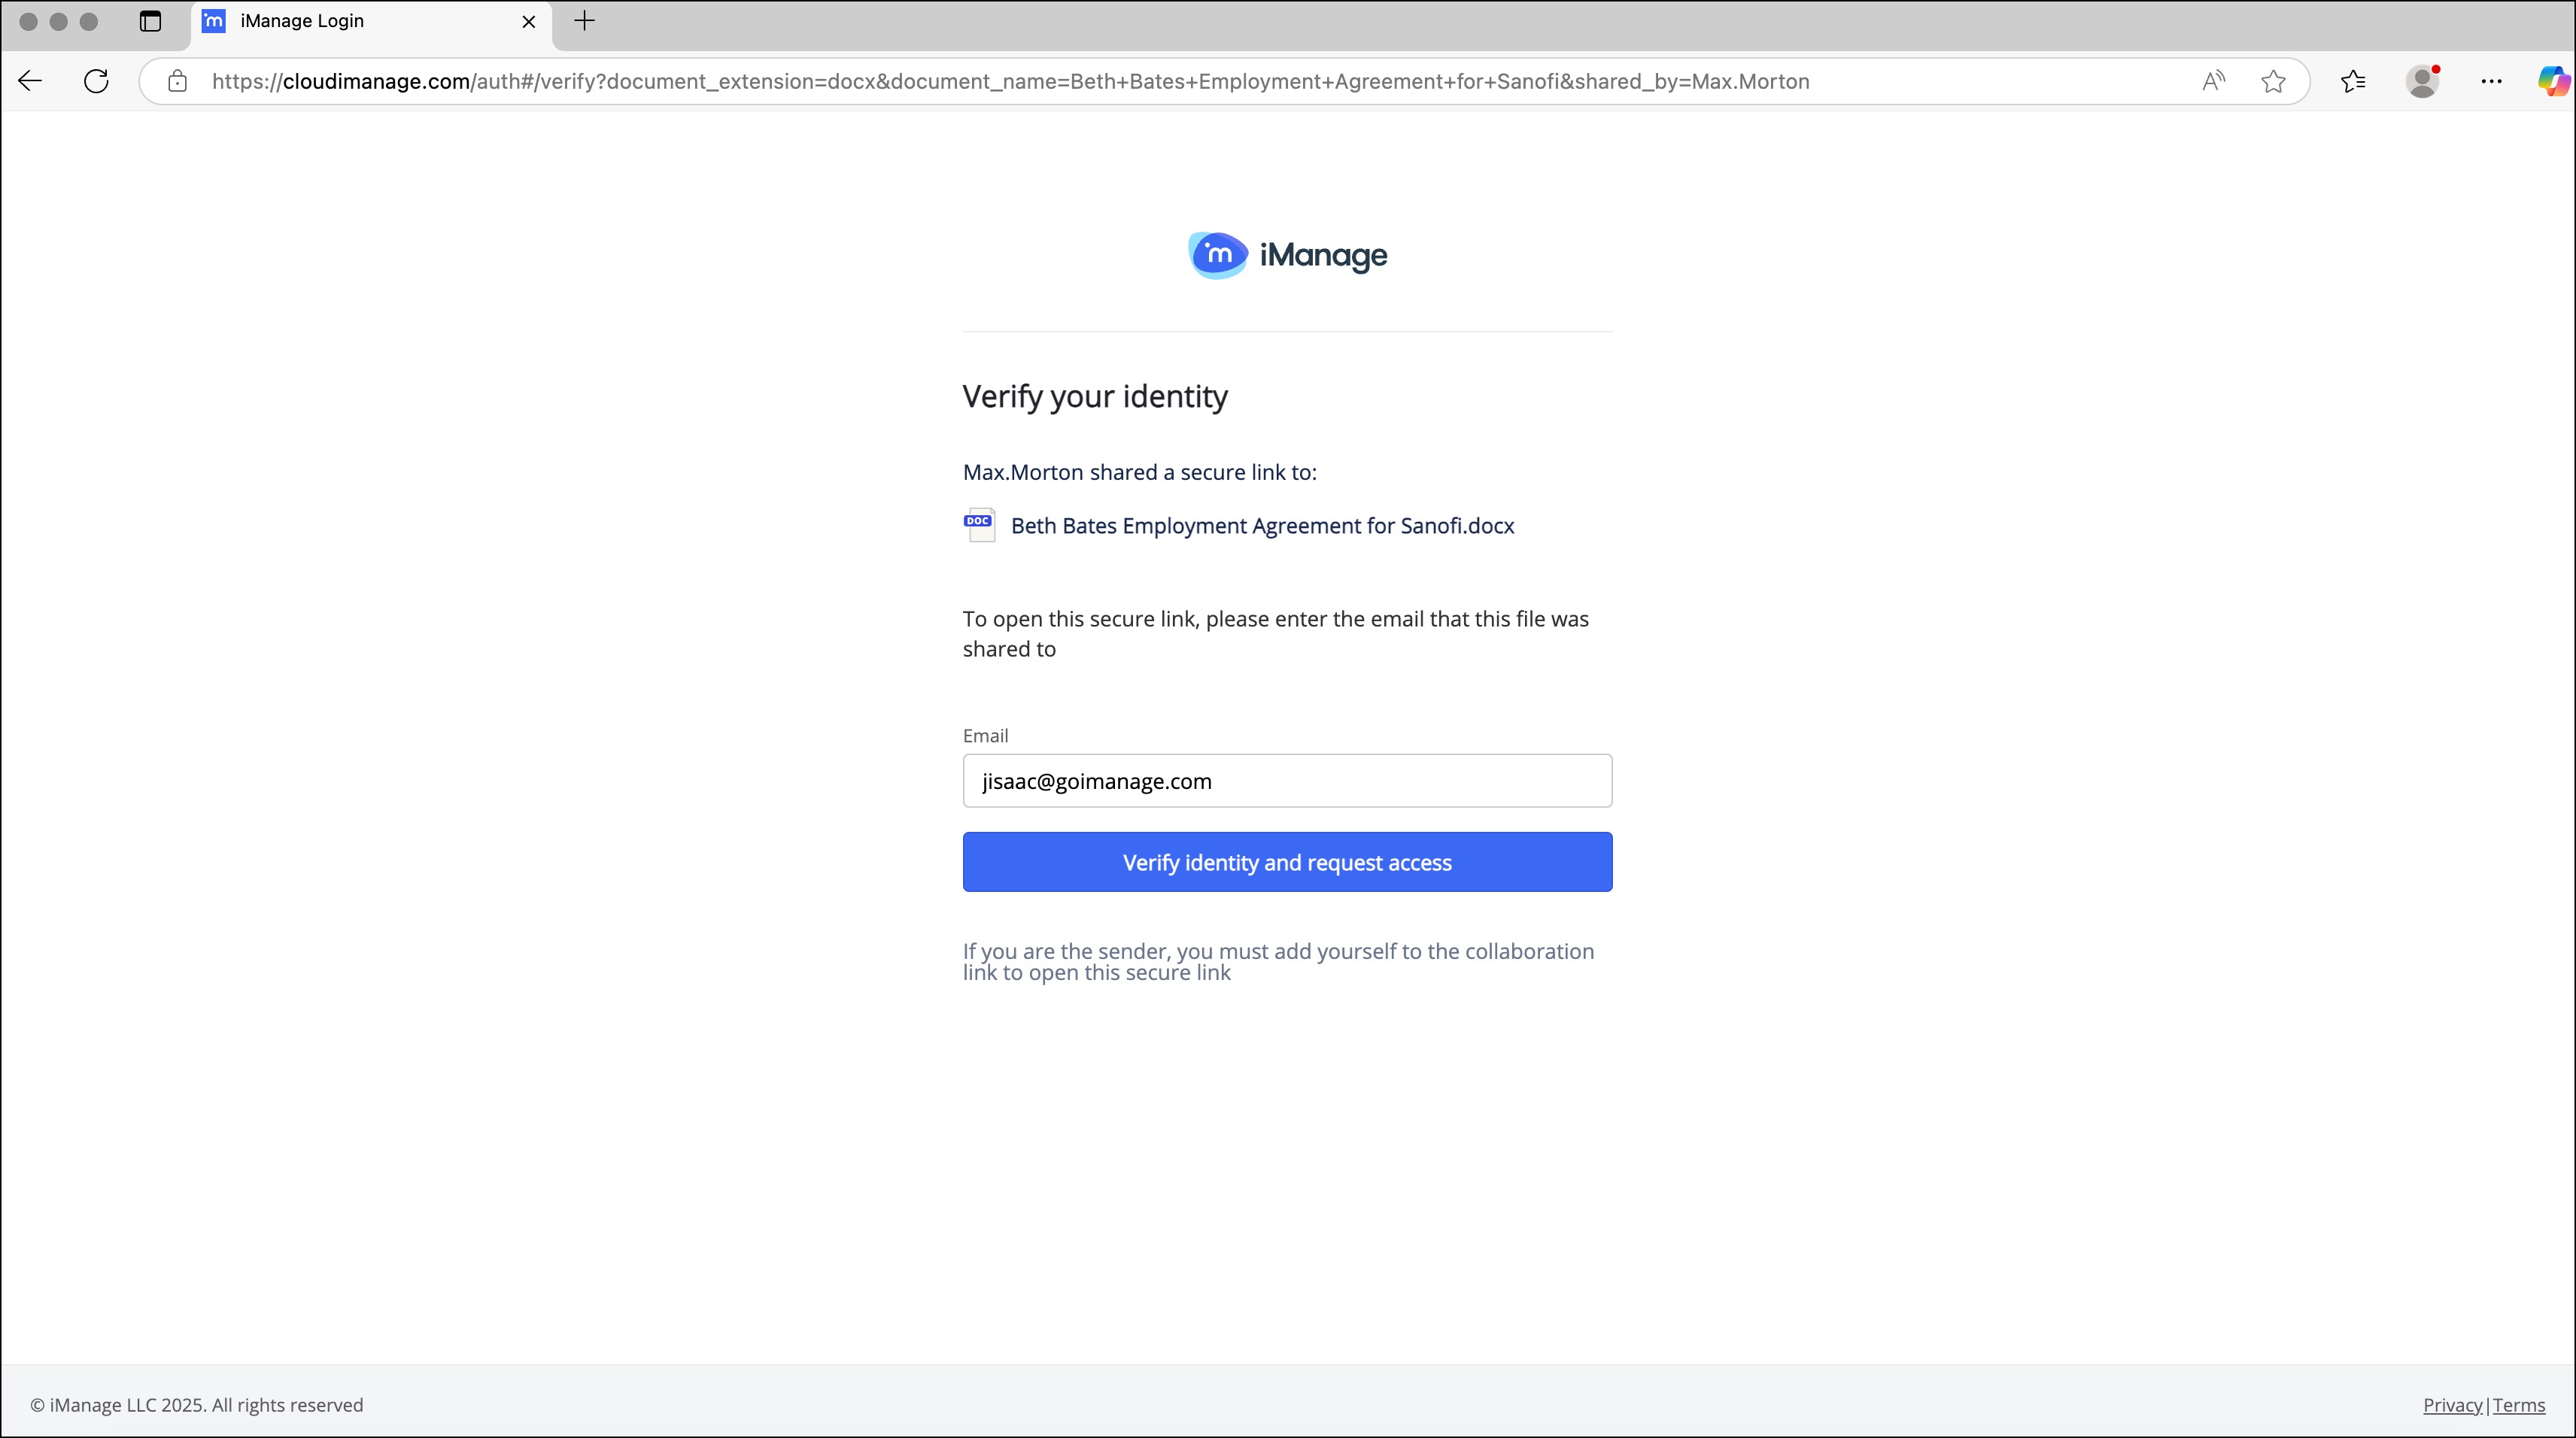Reload the iManage Login page

tap(96, 81)
